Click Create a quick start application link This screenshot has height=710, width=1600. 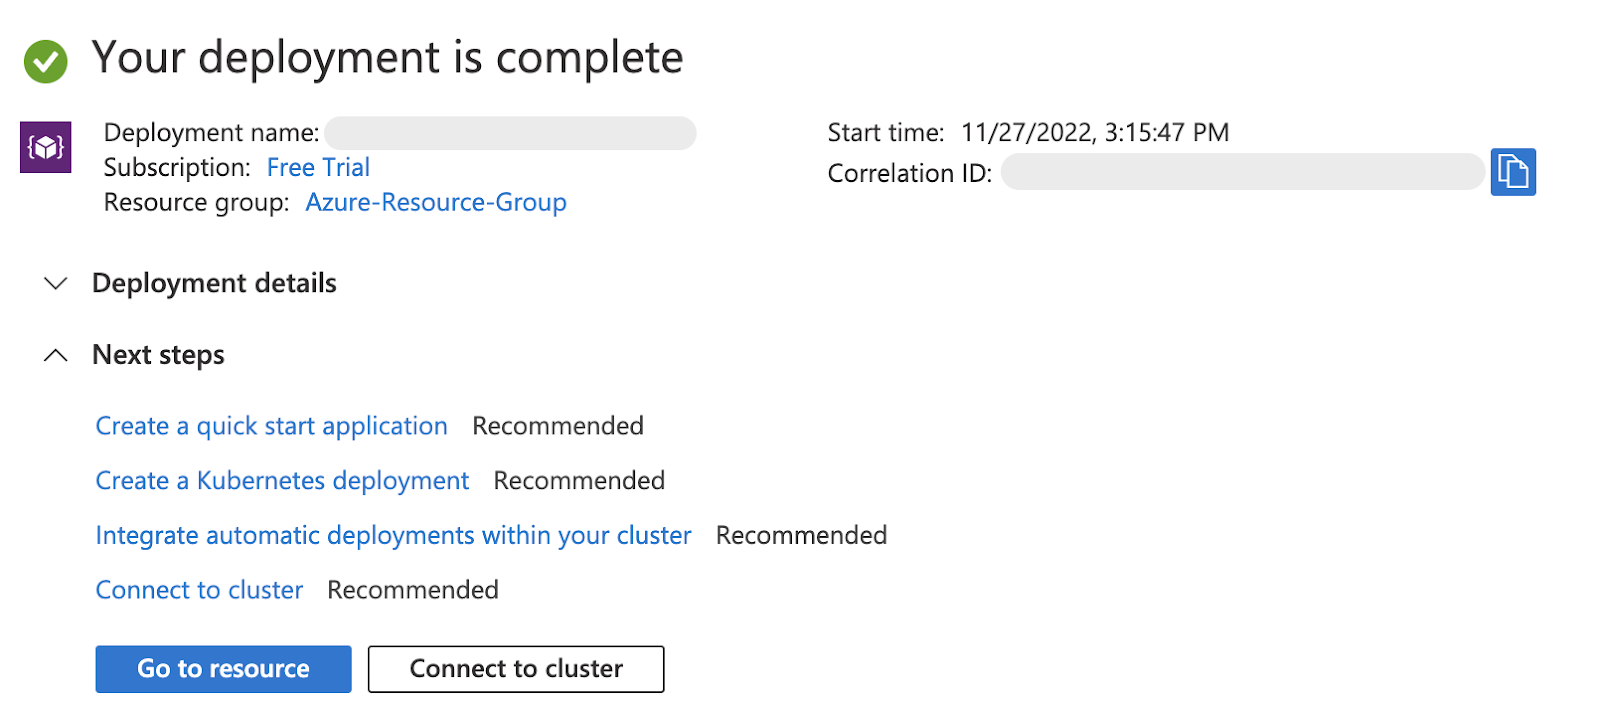tap(271, 426)
